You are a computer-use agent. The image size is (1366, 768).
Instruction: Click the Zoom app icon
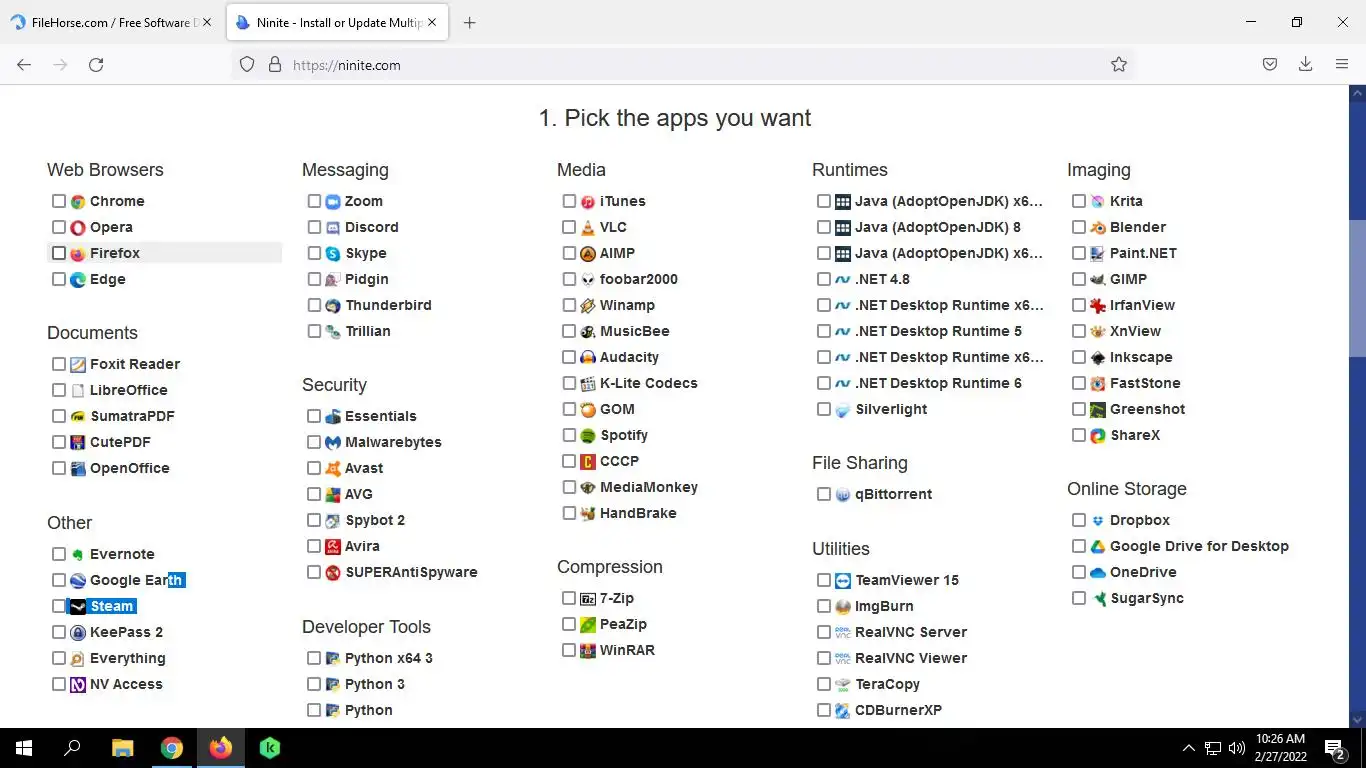pos(333,201)
